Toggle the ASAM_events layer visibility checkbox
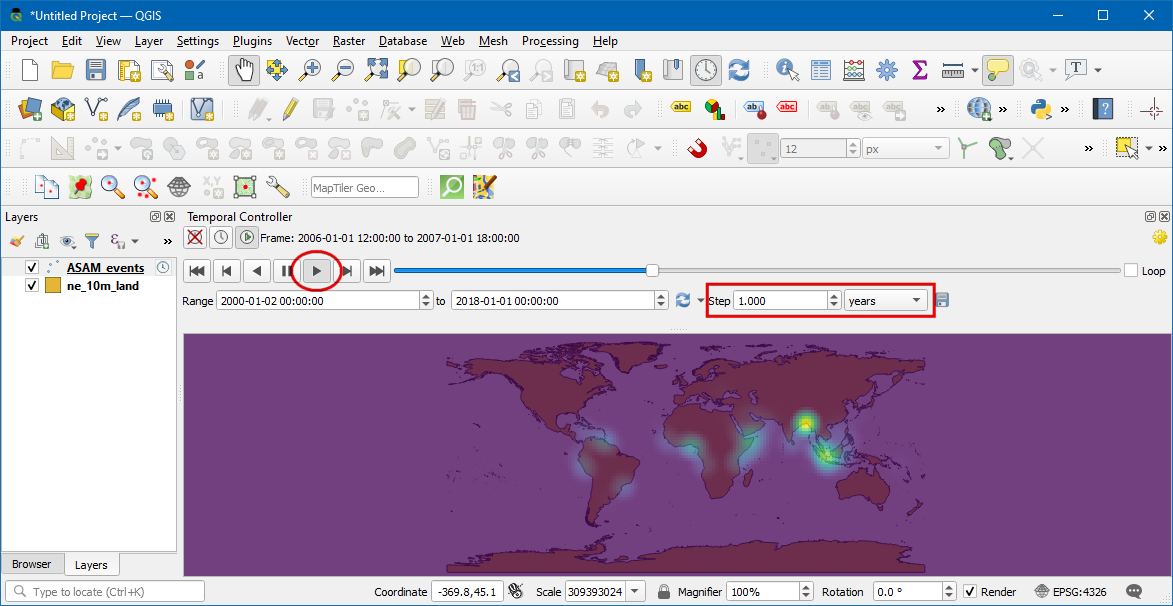The image size is (1173, 606). 32,268
